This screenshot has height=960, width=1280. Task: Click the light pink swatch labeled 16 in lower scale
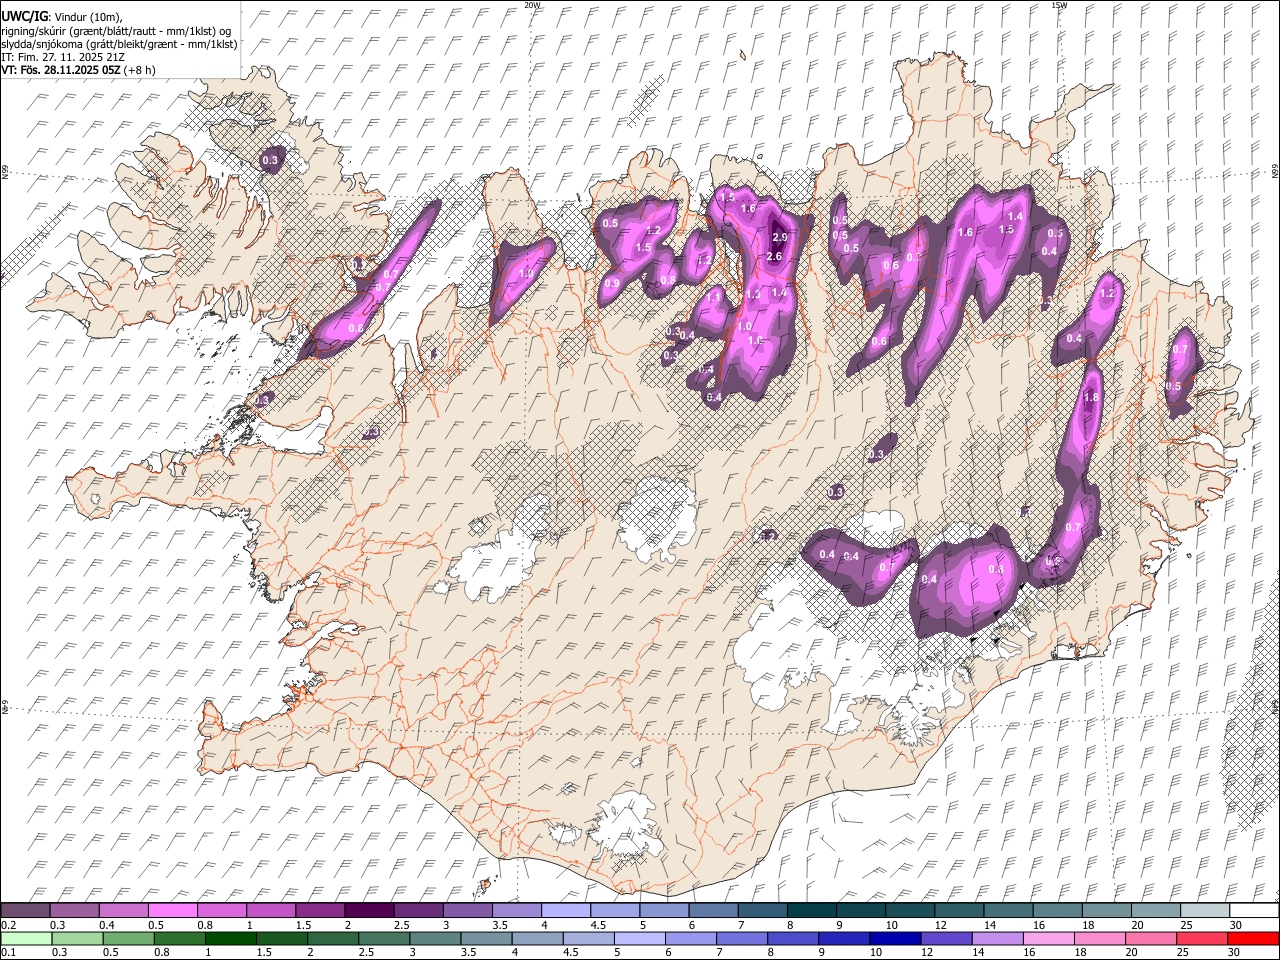point(1048,938)
